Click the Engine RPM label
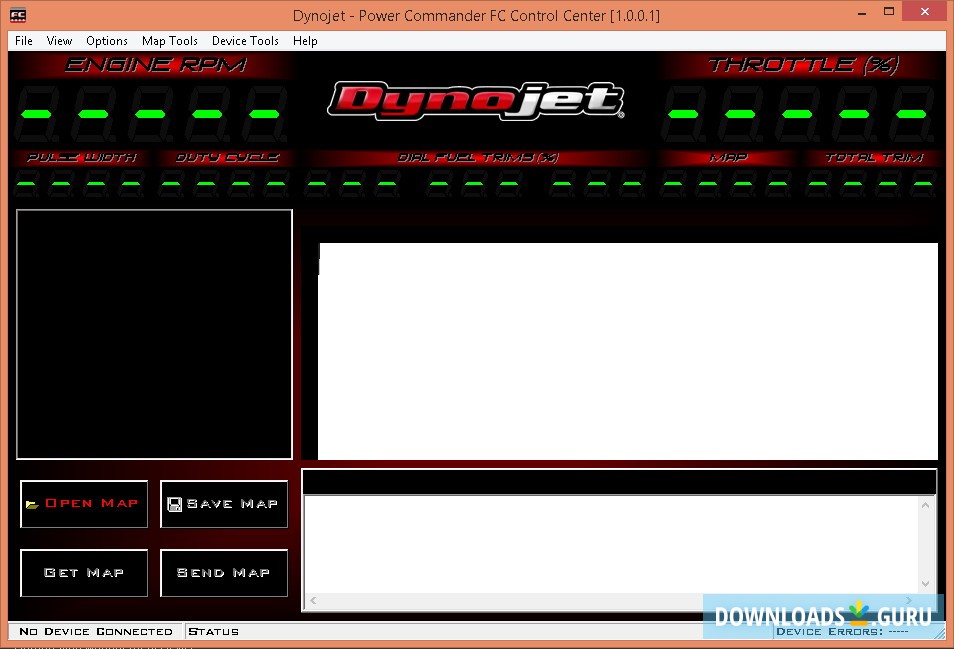954x649 pixels. click(155, 64)
